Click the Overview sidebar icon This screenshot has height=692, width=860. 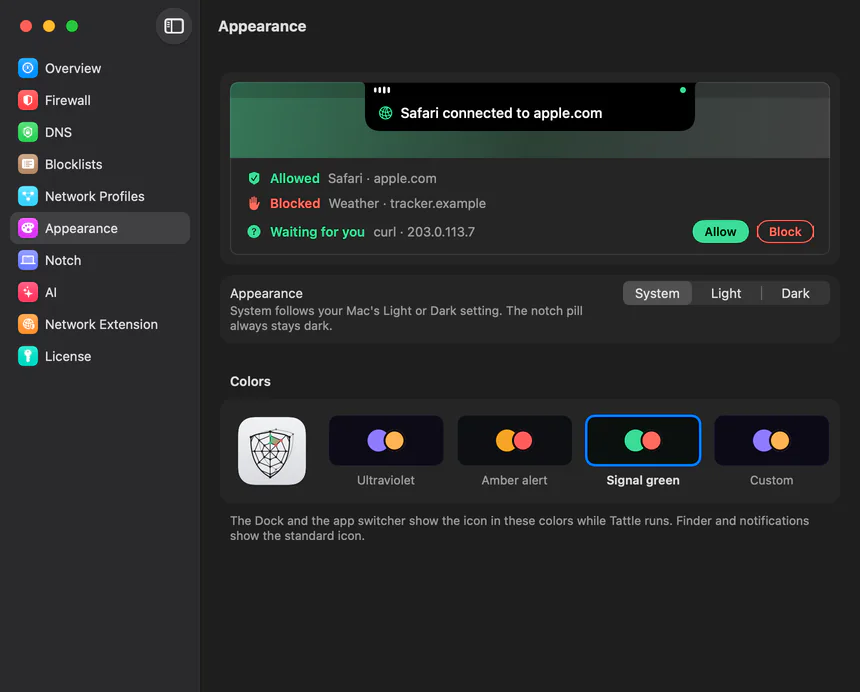(28, 68)
